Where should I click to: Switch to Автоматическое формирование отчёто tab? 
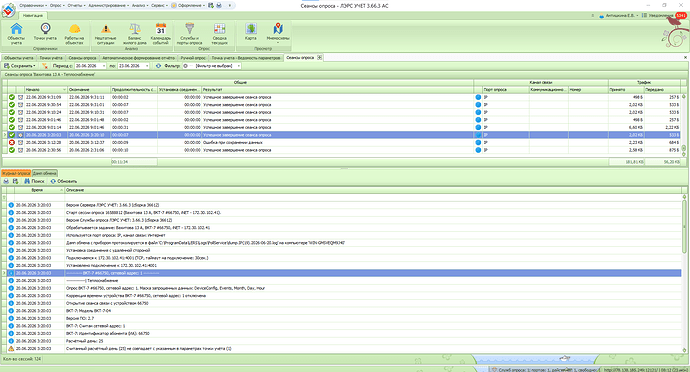point(138,58)
